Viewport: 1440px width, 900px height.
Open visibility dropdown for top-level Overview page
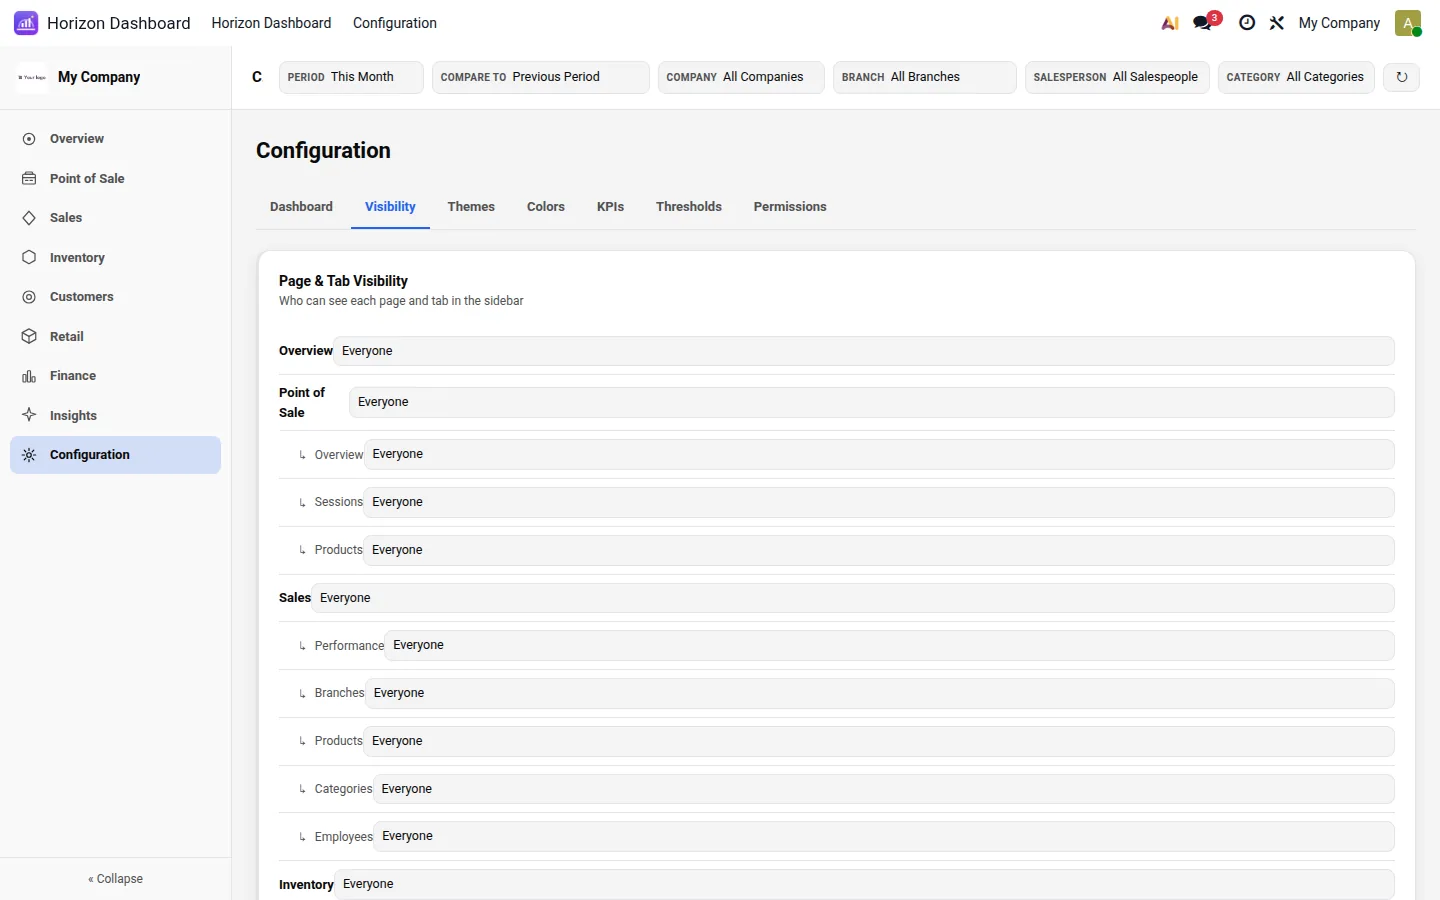coord(864,351)
